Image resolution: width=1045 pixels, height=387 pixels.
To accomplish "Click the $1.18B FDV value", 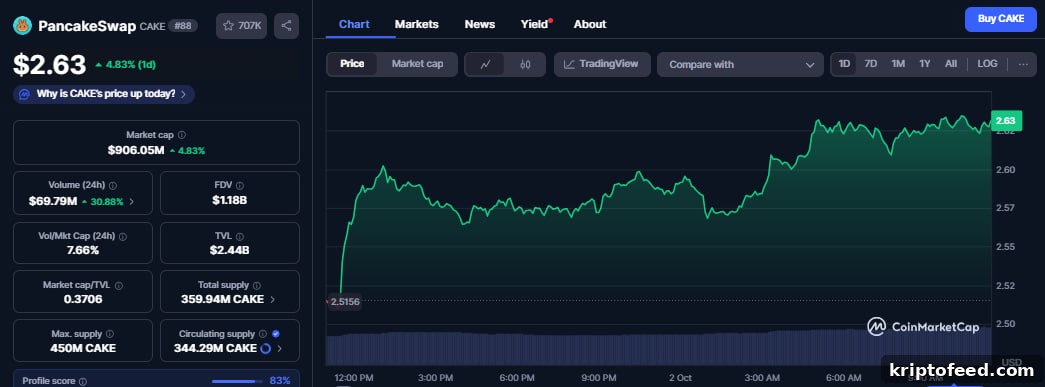I will pos(230,200).
